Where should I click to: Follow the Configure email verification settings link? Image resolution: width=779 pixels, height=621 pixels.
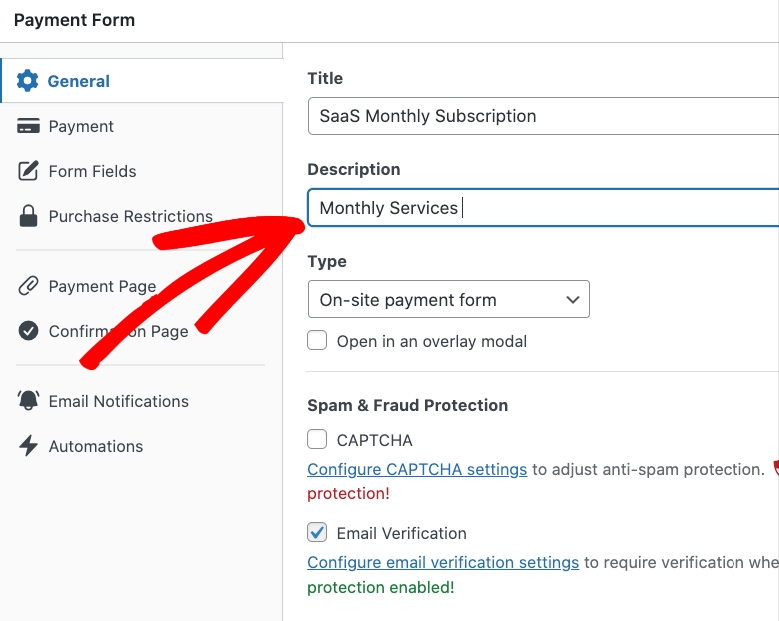click(443, 562)
